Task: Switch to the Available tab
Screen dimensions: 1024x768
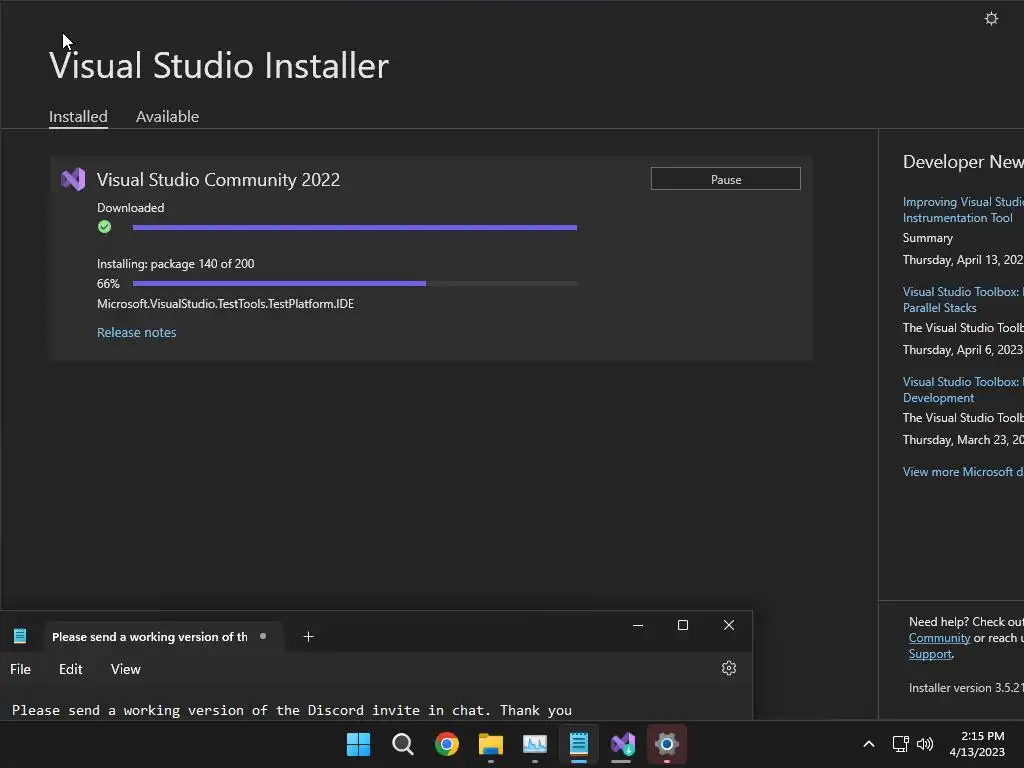Action: pyautogui.click(x=167, y=116)
